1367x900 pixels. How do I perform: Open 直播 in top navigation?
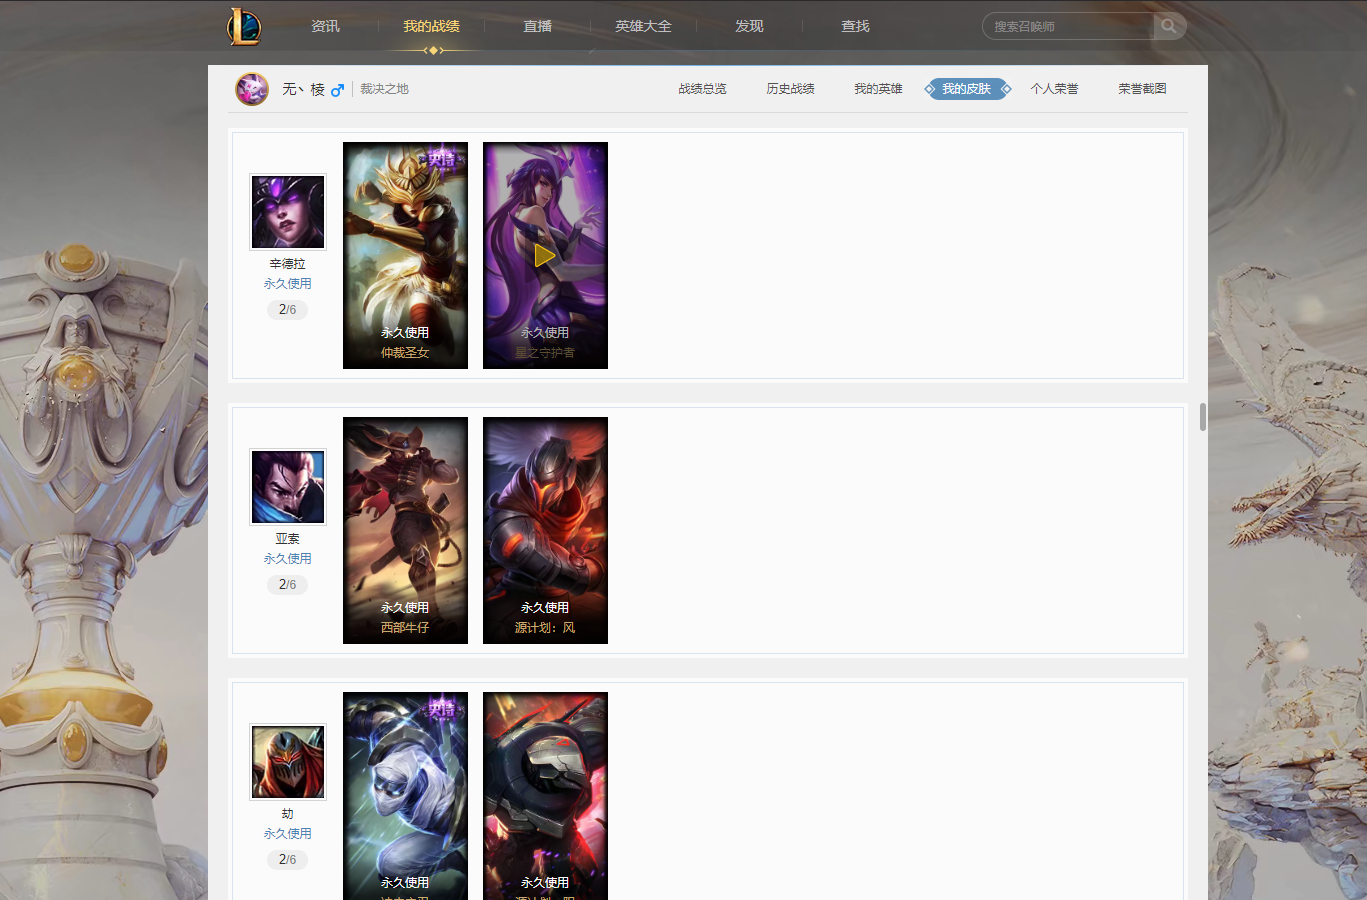coord(537,26)
